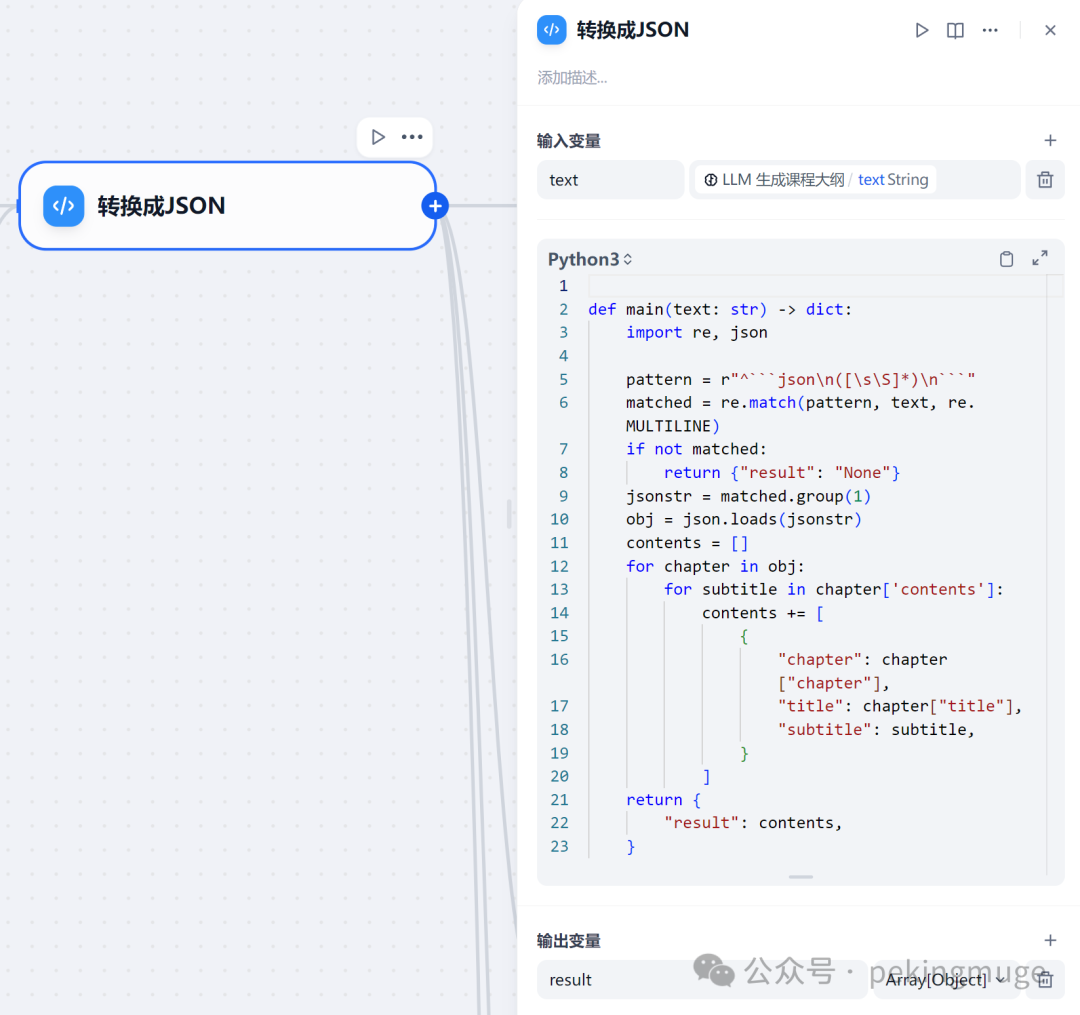1080x1015 pixels.
Task: Click line number 1 in the editor gutter
Action: pyautogui.click(x=563, y=286)
